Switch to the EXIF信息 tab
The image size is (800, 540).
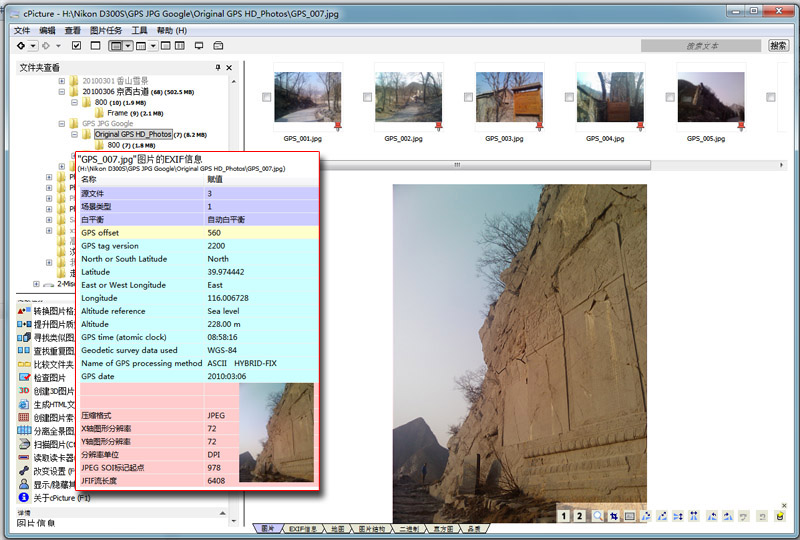click(301, 528)
